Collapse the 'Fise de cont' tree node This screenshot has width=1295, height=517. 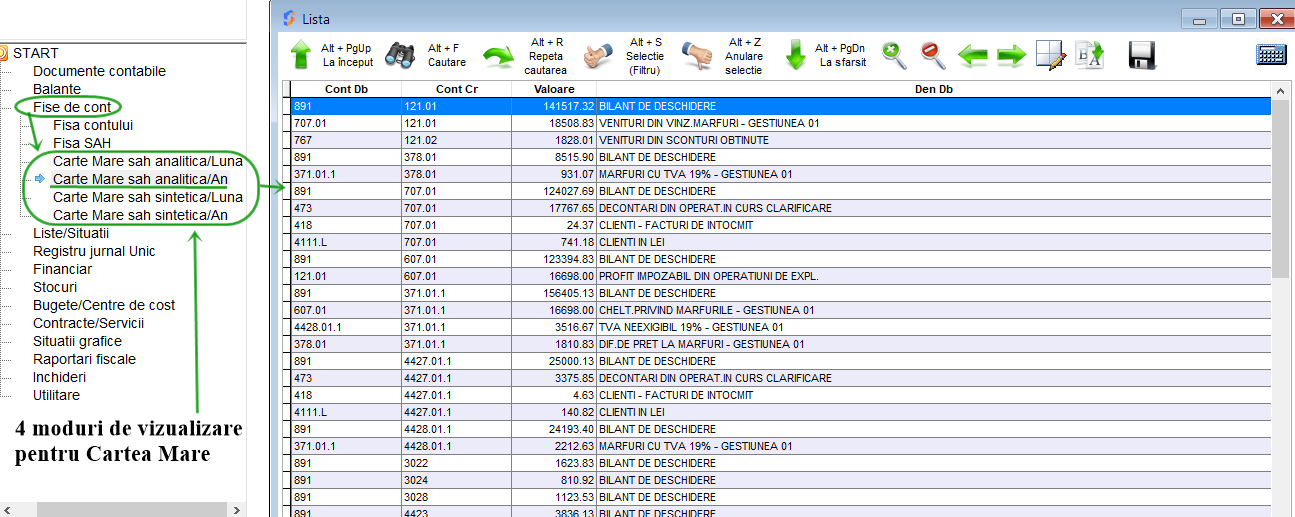point(71,107)
